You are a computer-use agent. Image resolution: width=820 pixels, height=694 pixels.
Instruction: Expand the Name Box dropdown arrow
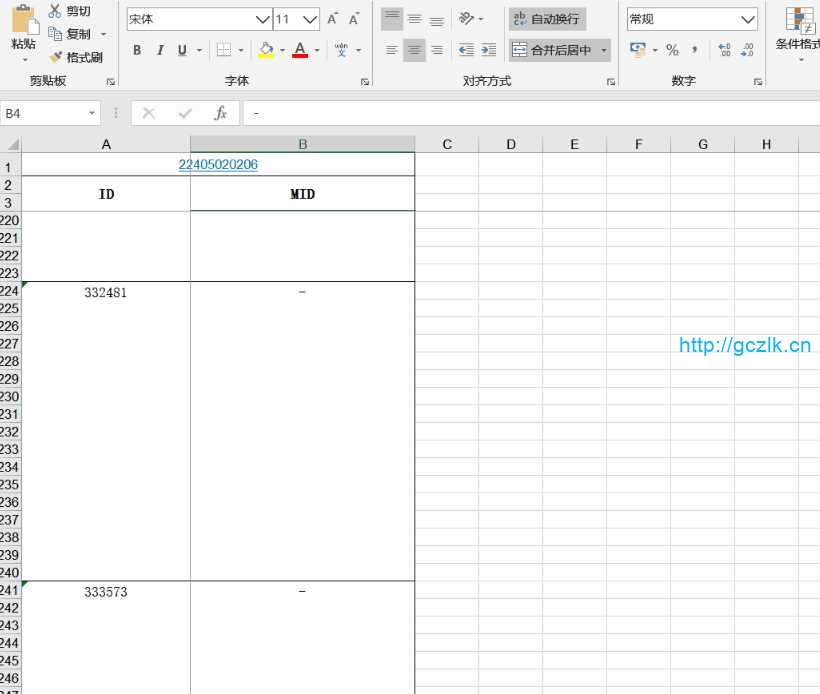pos(92,114)
